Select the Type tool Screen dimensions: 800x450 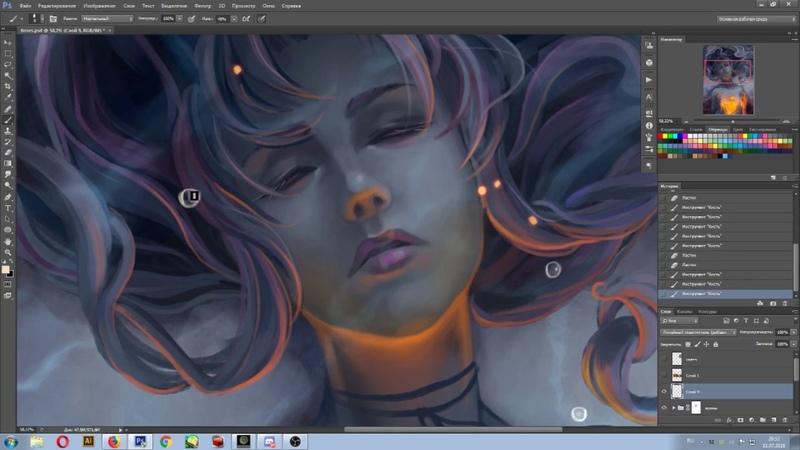coord(8,208)
